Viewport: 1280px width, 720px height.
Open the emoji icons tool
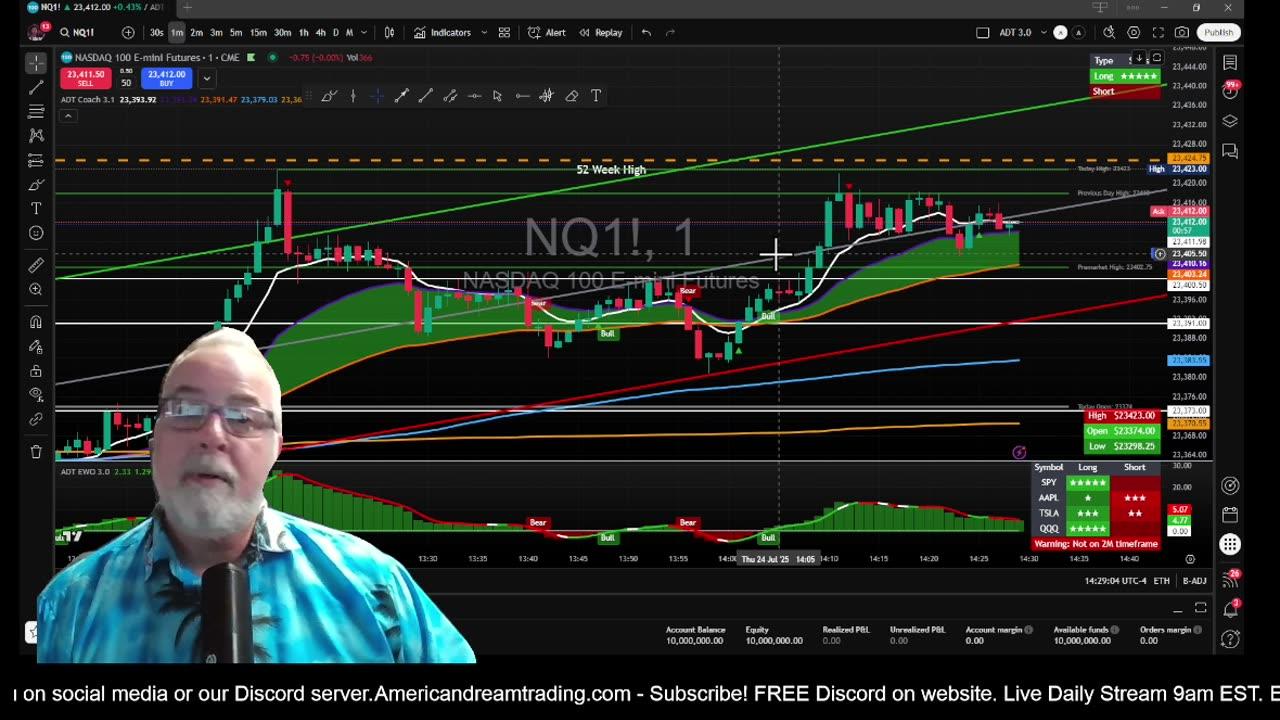click(36, 233)
